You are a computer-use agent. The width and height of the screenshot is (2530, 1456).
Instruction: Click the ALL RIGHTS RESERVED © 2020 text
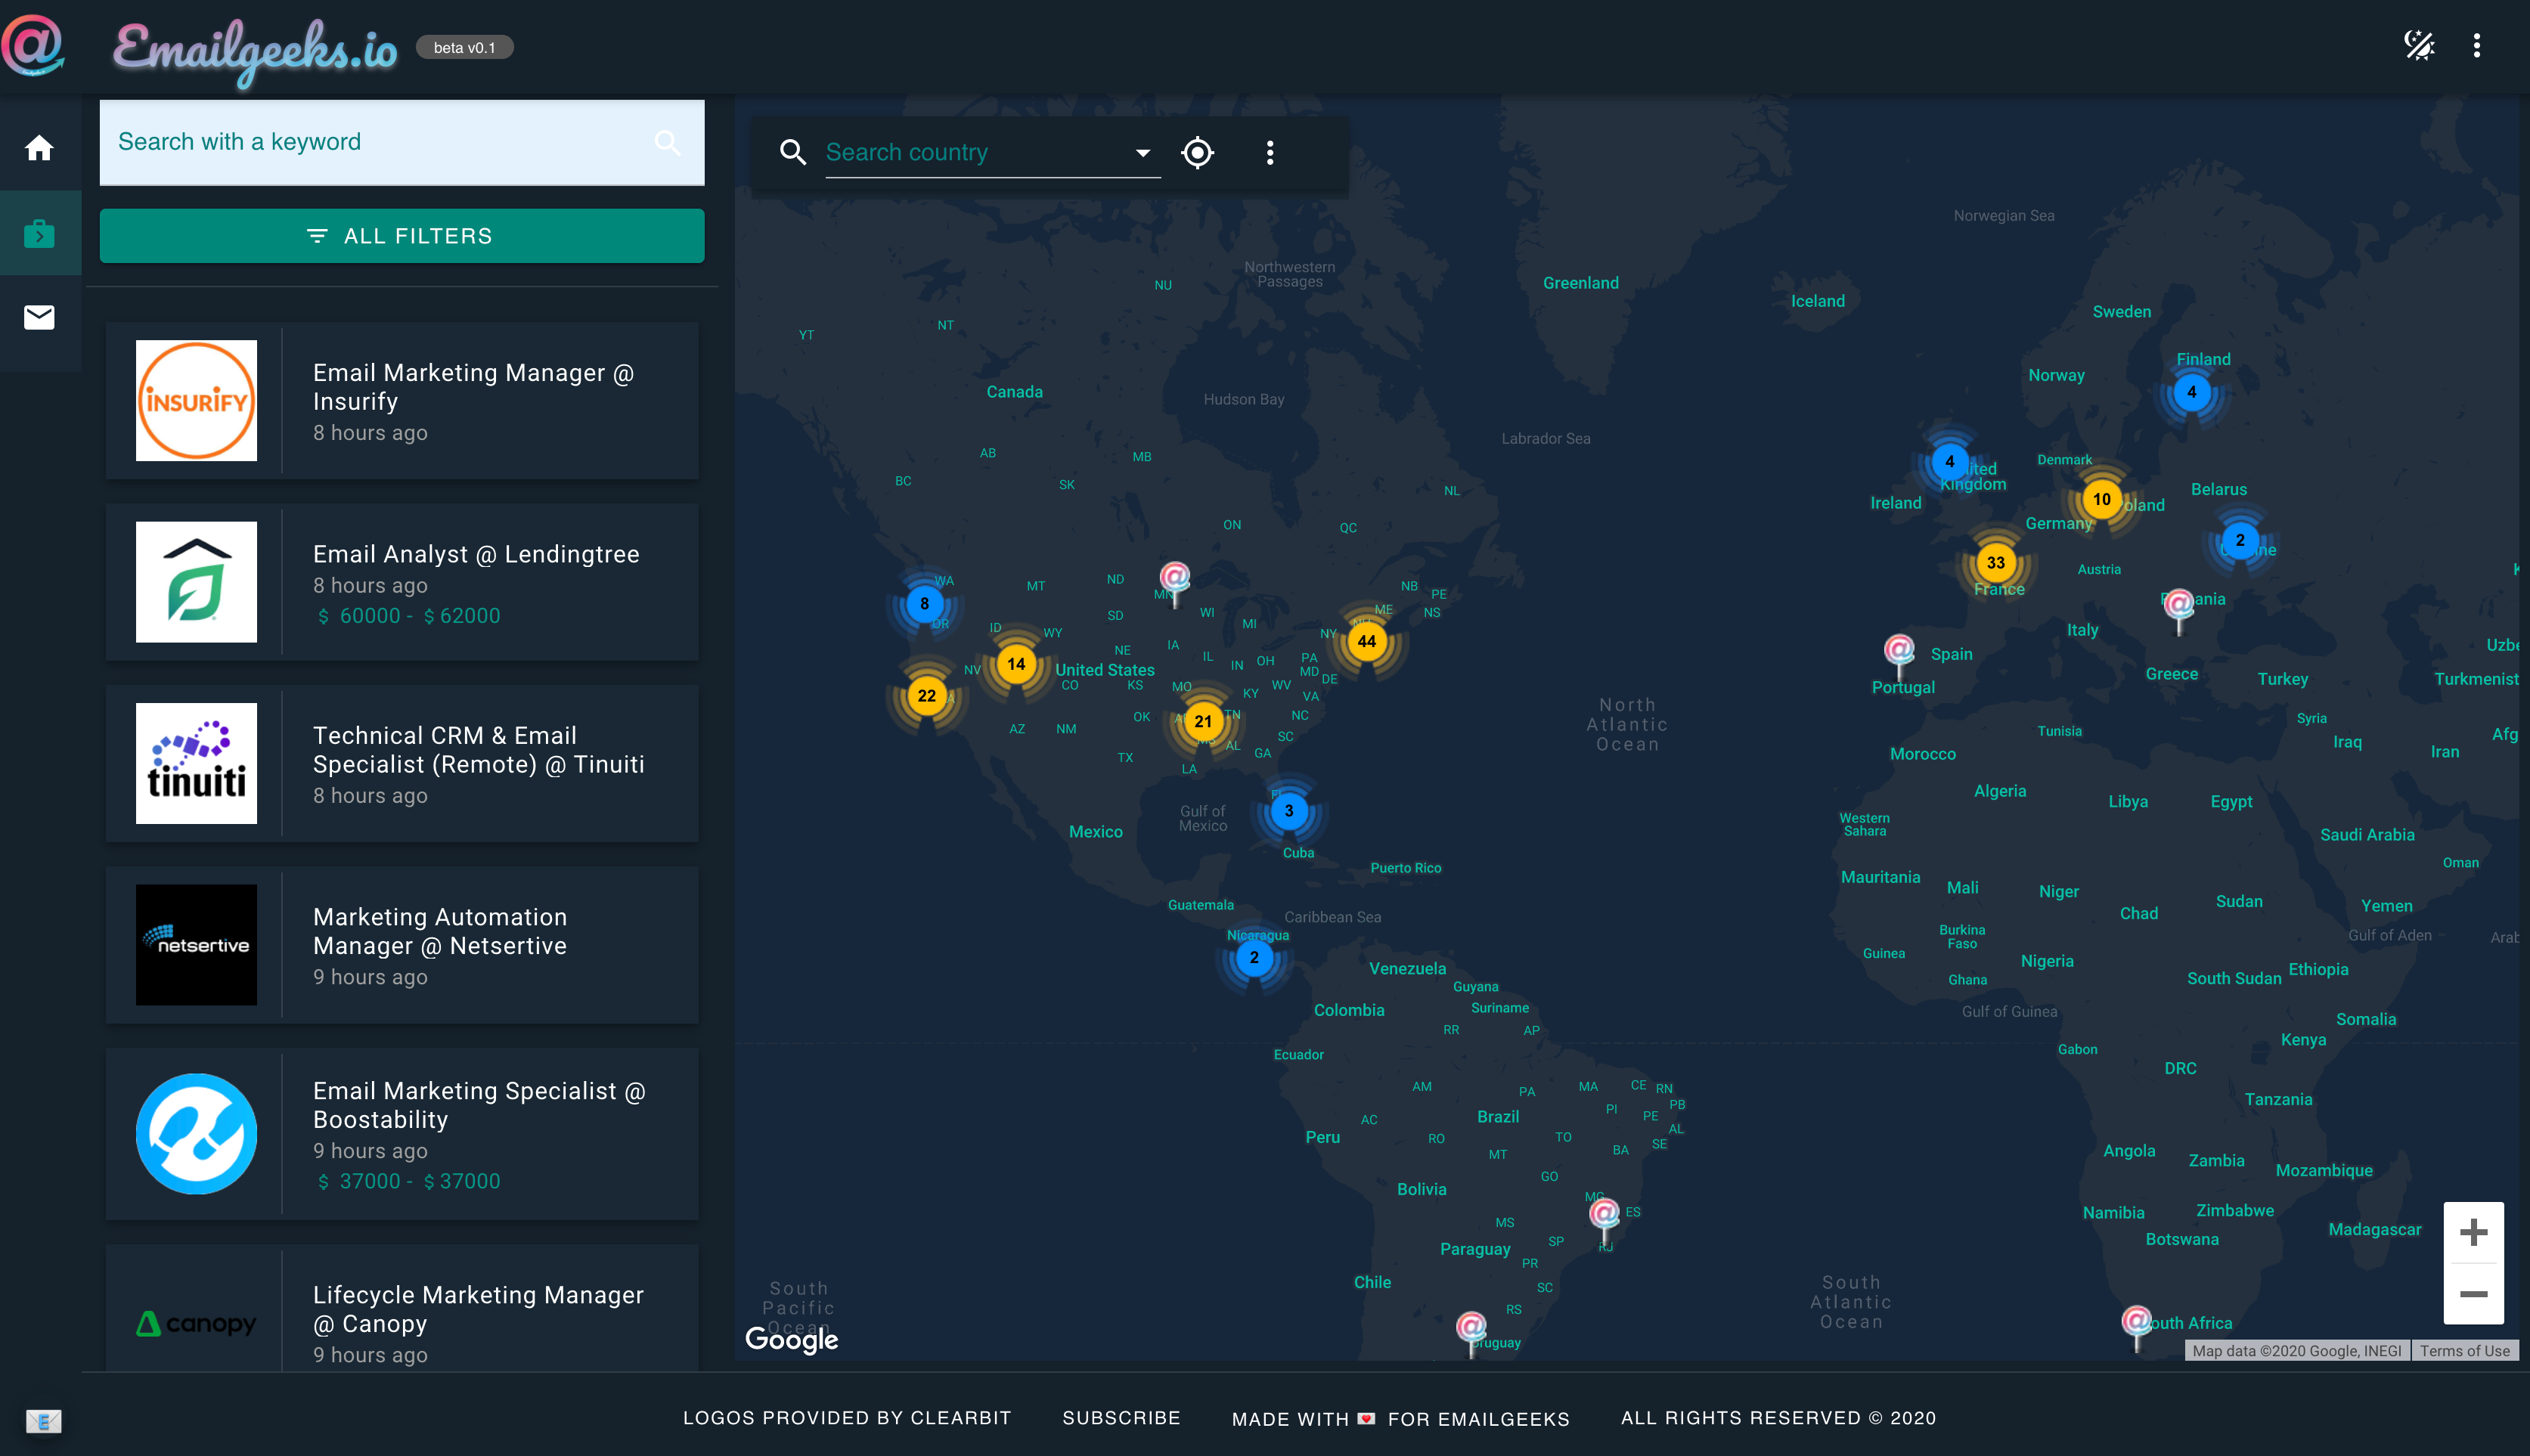click(1778, 1417)
